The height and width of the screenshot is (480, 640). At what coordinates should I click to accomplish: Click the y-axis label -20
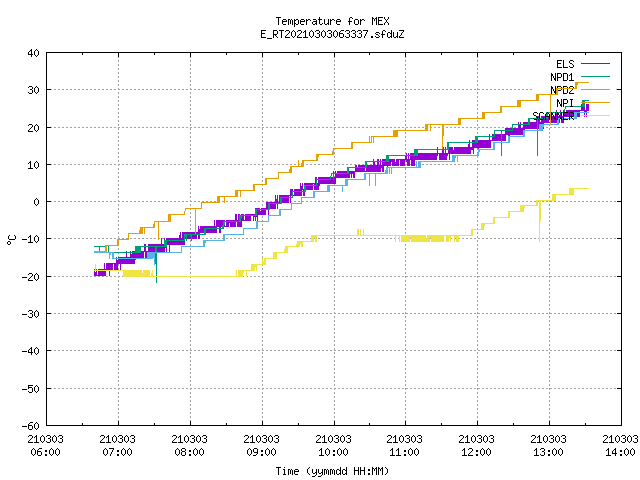point(31,277)
